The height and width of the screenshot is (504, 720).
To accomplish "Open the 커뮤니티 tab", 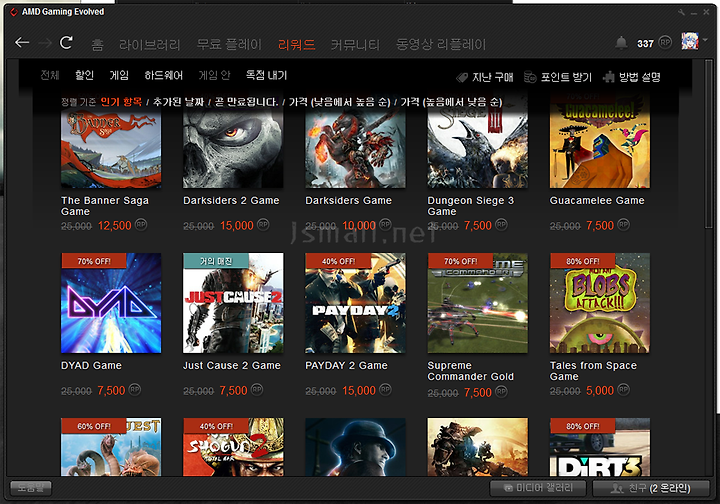I will pyautogui.click(x=355, y=45).
